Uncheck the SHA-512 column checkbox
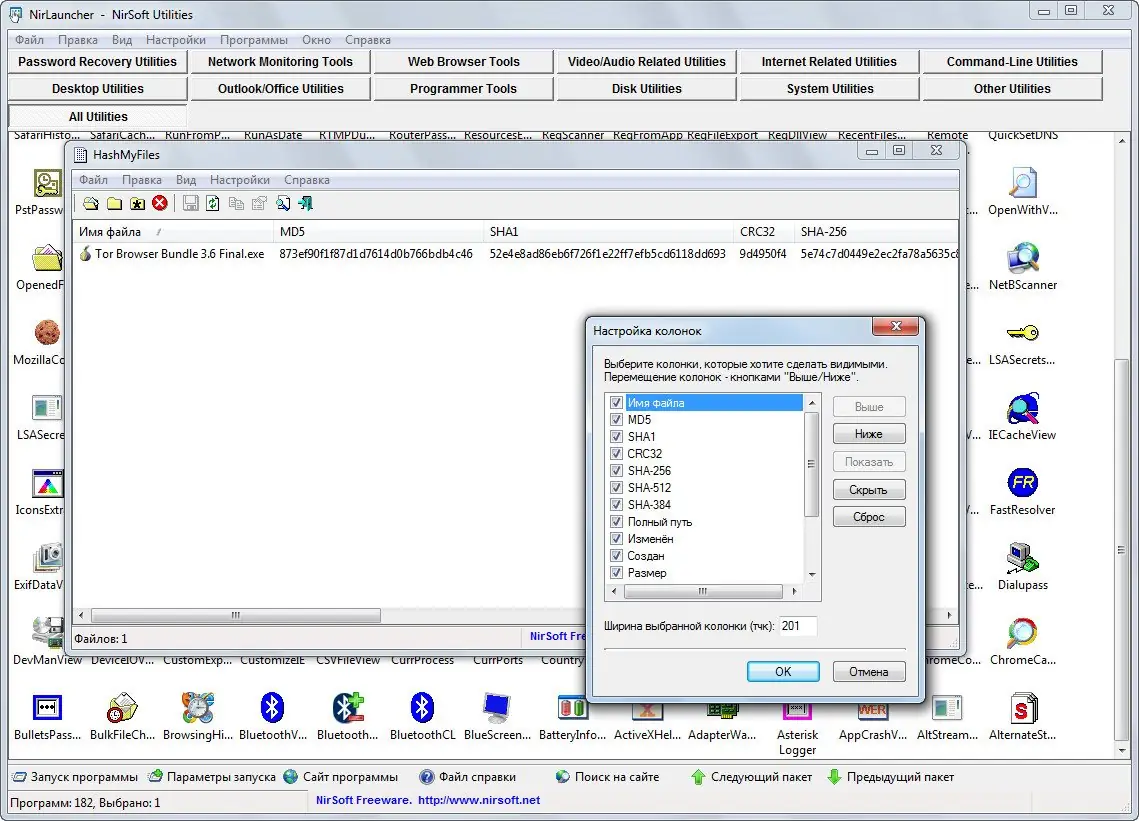The image size is (1139, 821). tap(616, 488)
